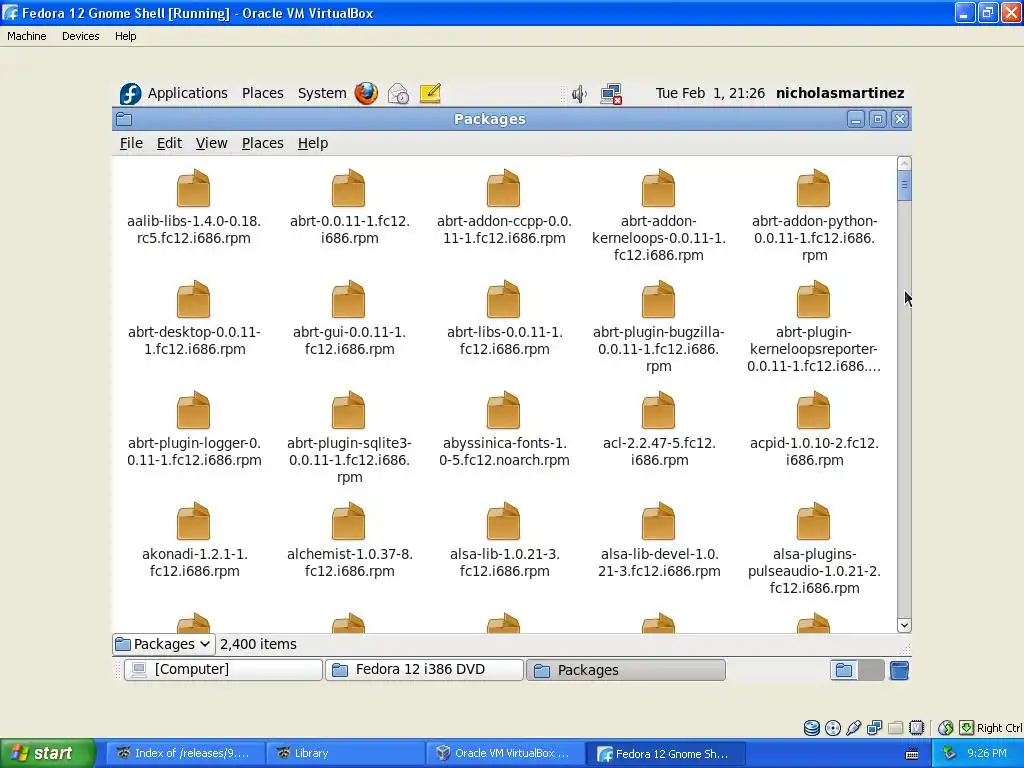Switch to [Computer] window in taskbar

coord(223,669)
